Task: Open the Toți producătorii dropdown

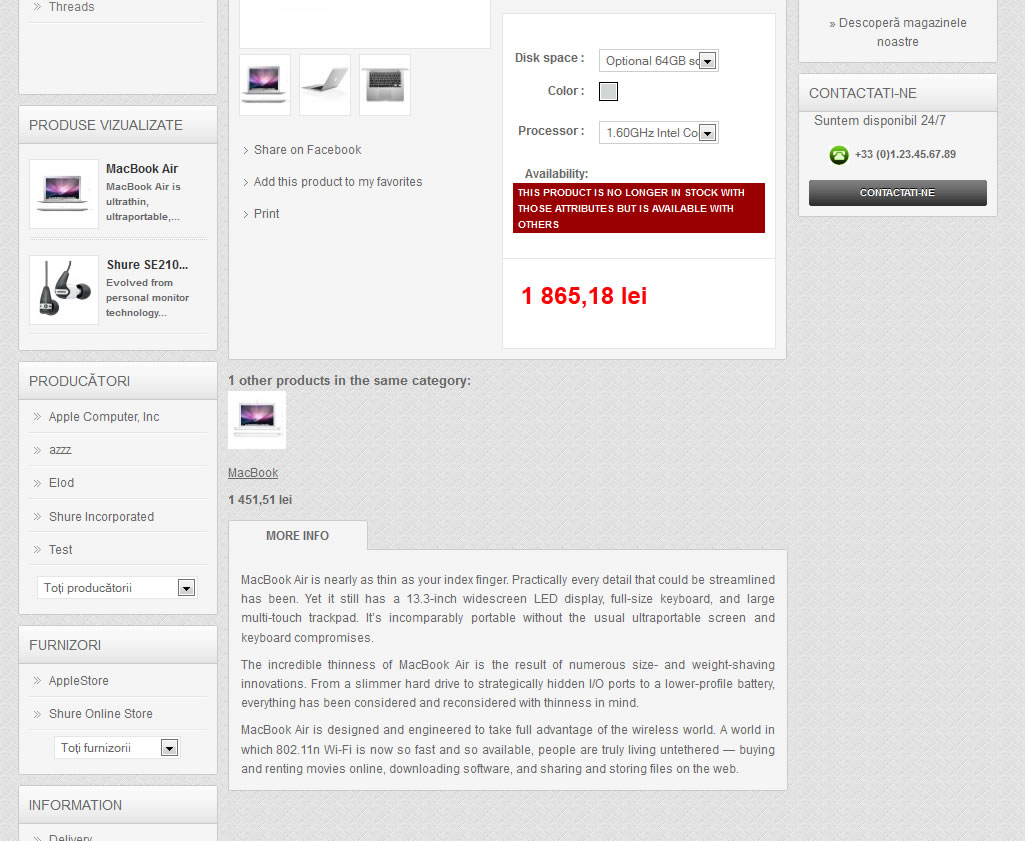Action: click(117, 587)
